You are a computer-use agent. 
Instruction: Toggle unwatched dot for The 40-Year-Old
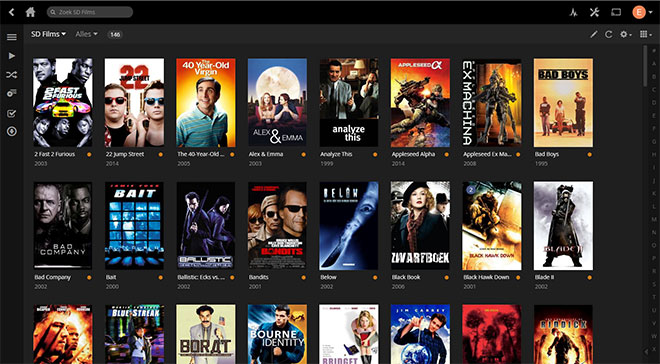coord(232,154)
